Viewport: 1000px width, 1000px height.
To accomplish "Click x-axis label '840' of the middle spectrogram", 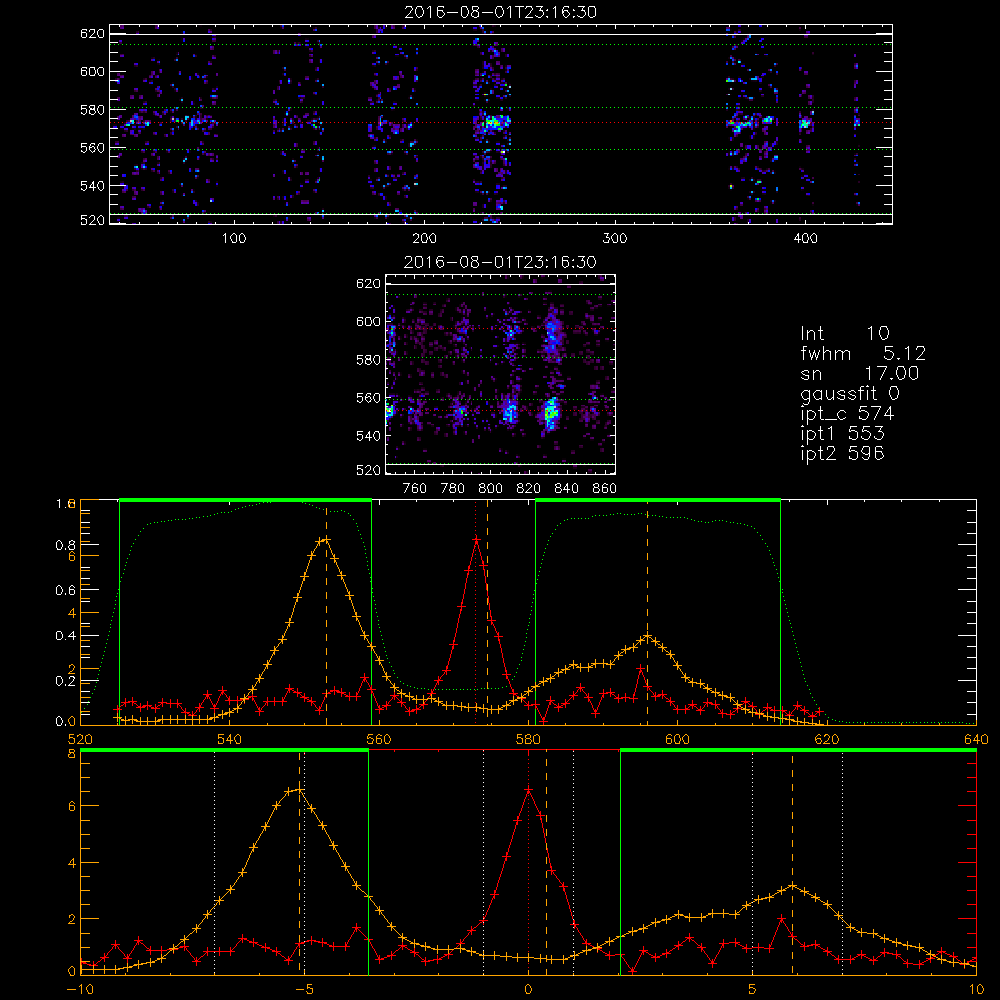I will 566,489.
